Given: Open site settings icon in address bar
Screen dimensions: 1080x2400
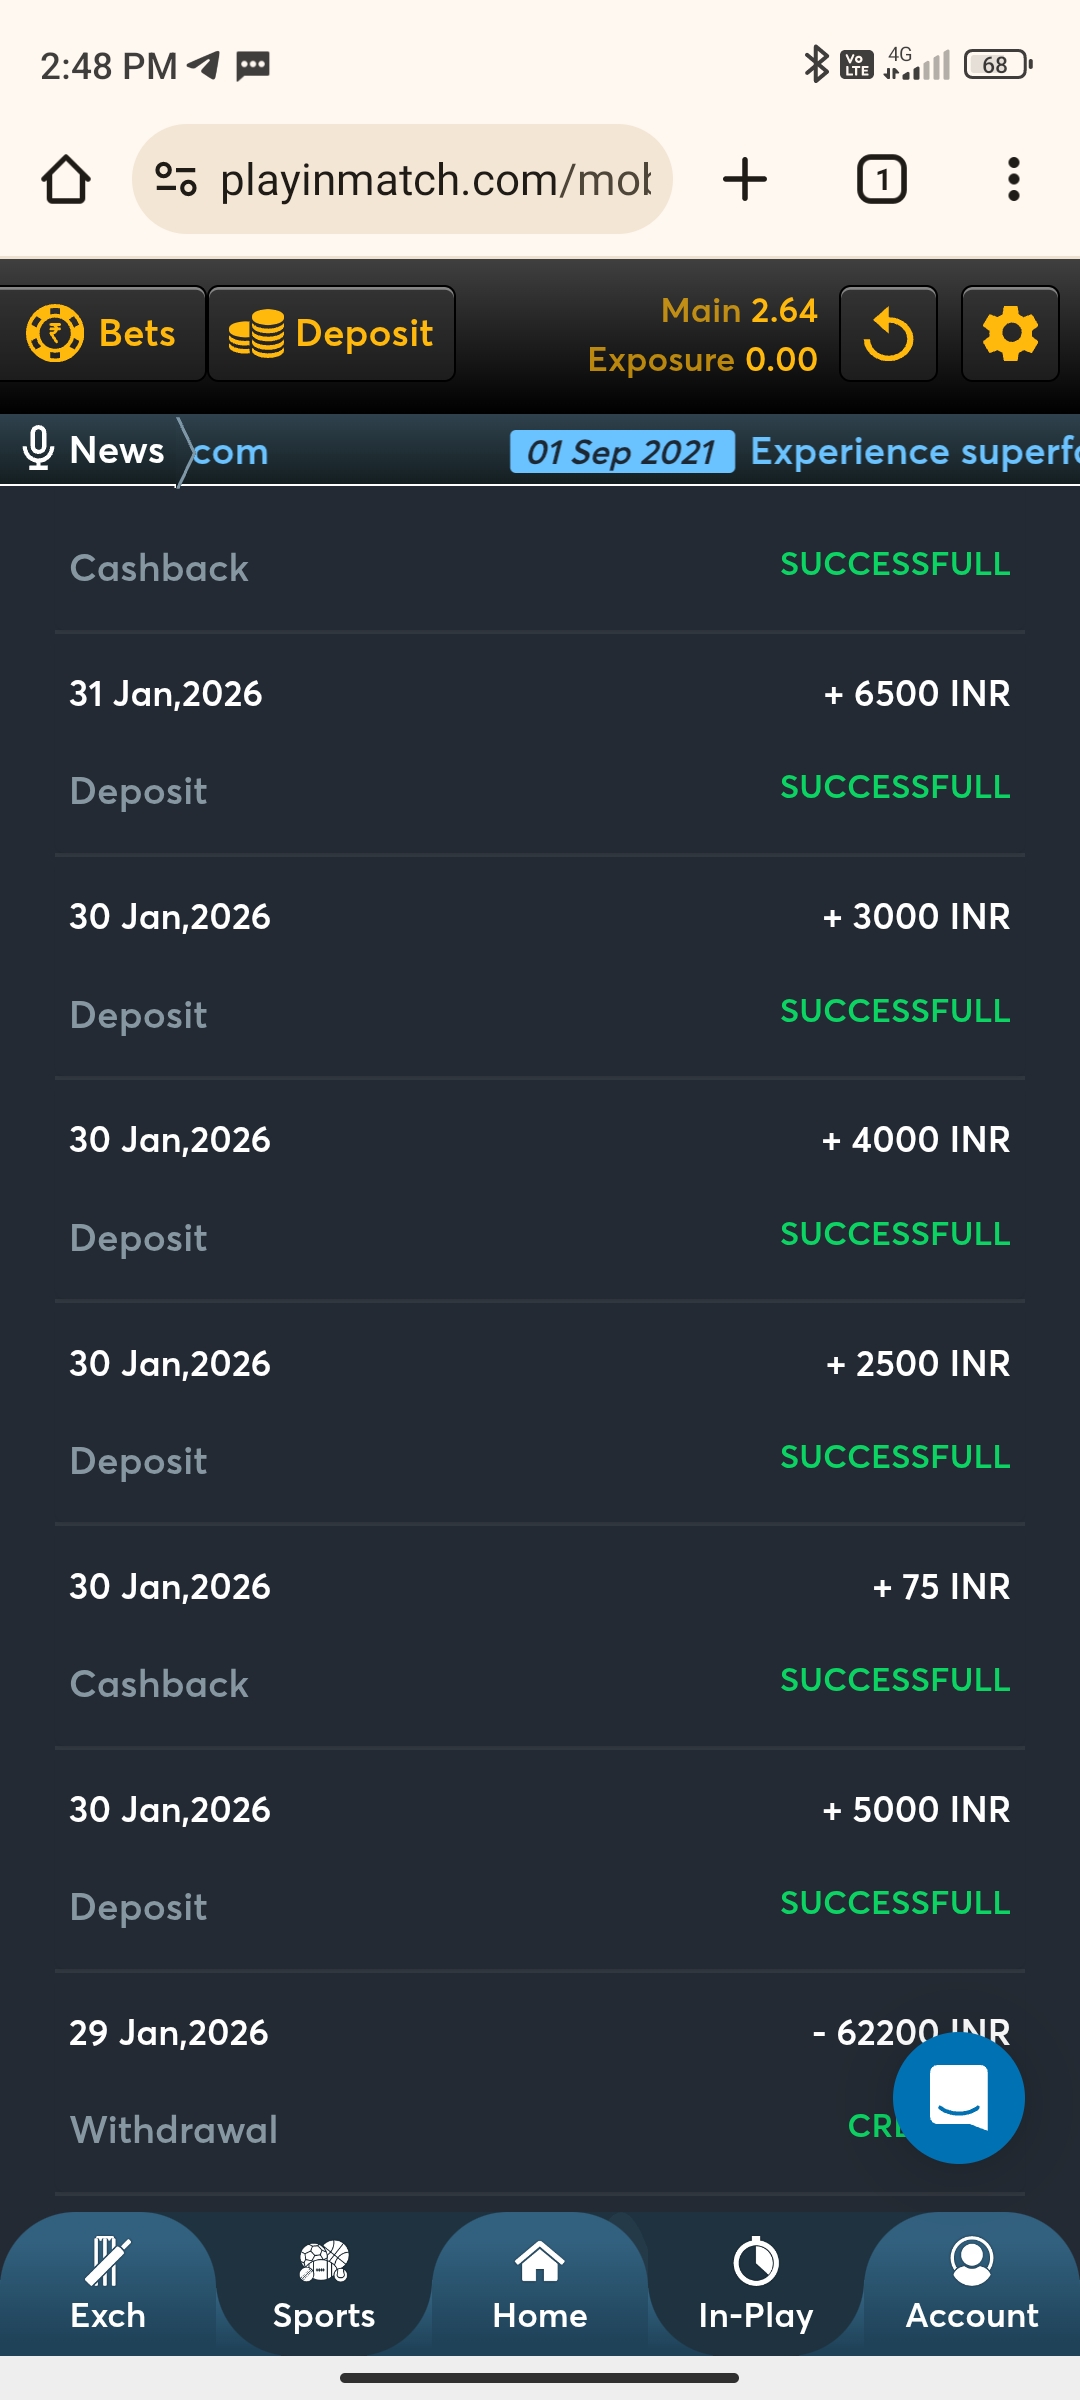Looking at the screenshot, I should [175, 180].
